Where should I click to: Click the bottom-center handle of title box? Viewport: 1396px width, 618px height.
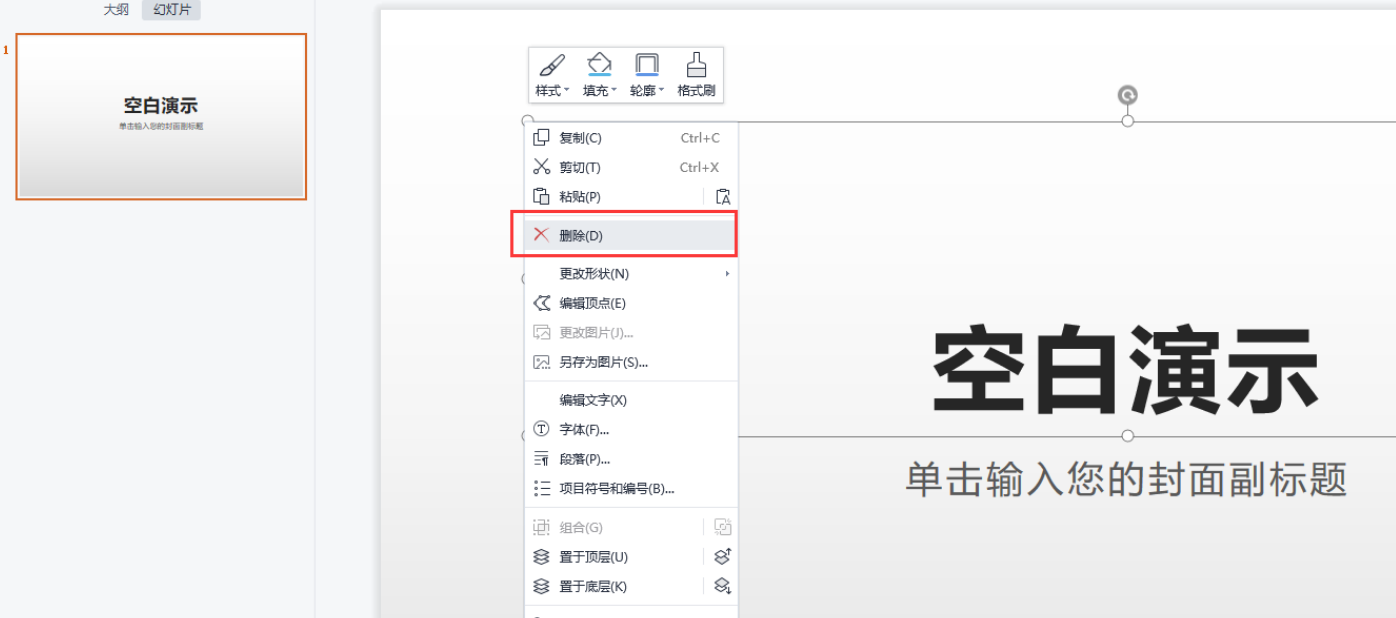tap(1128, 436)
